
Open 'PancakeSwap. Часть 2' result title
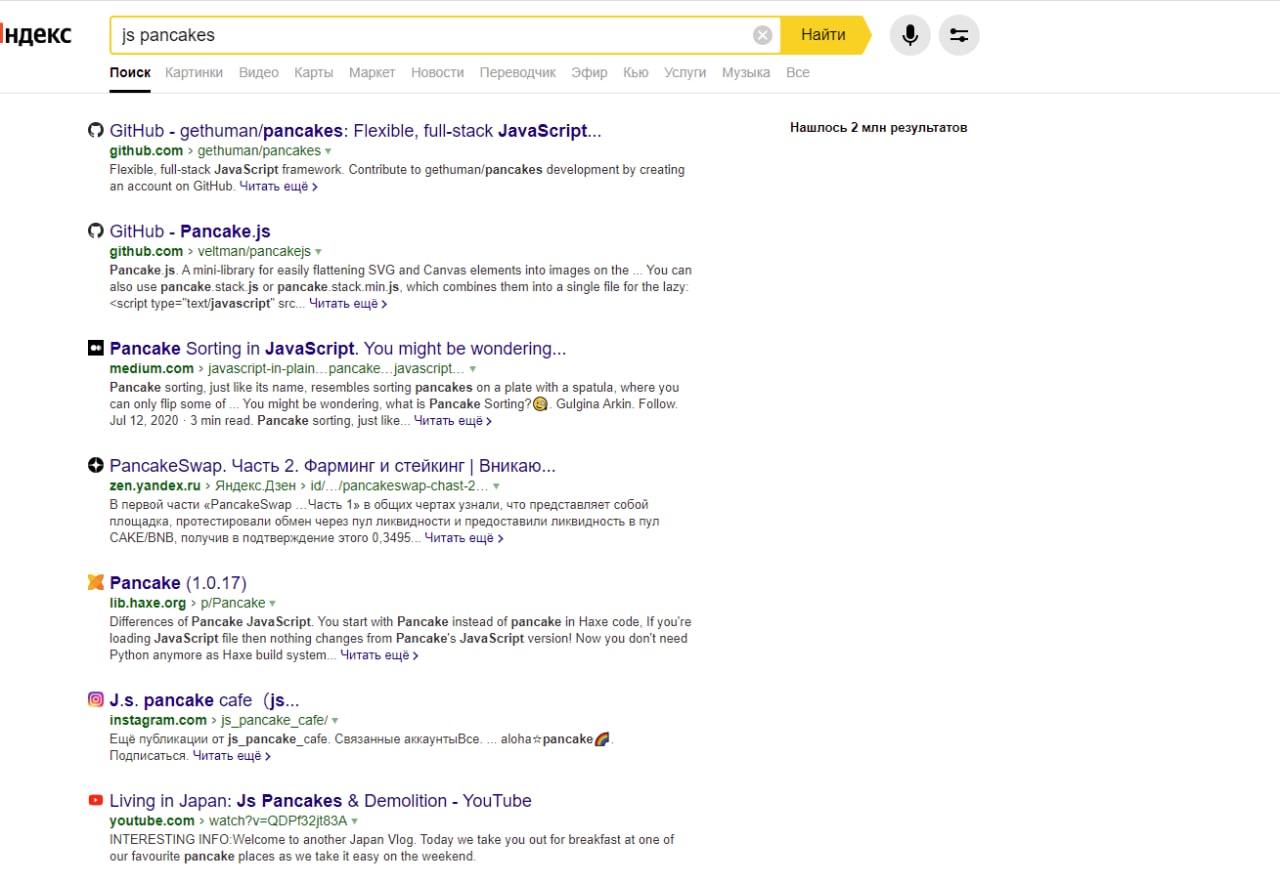[x=333, y=466]
